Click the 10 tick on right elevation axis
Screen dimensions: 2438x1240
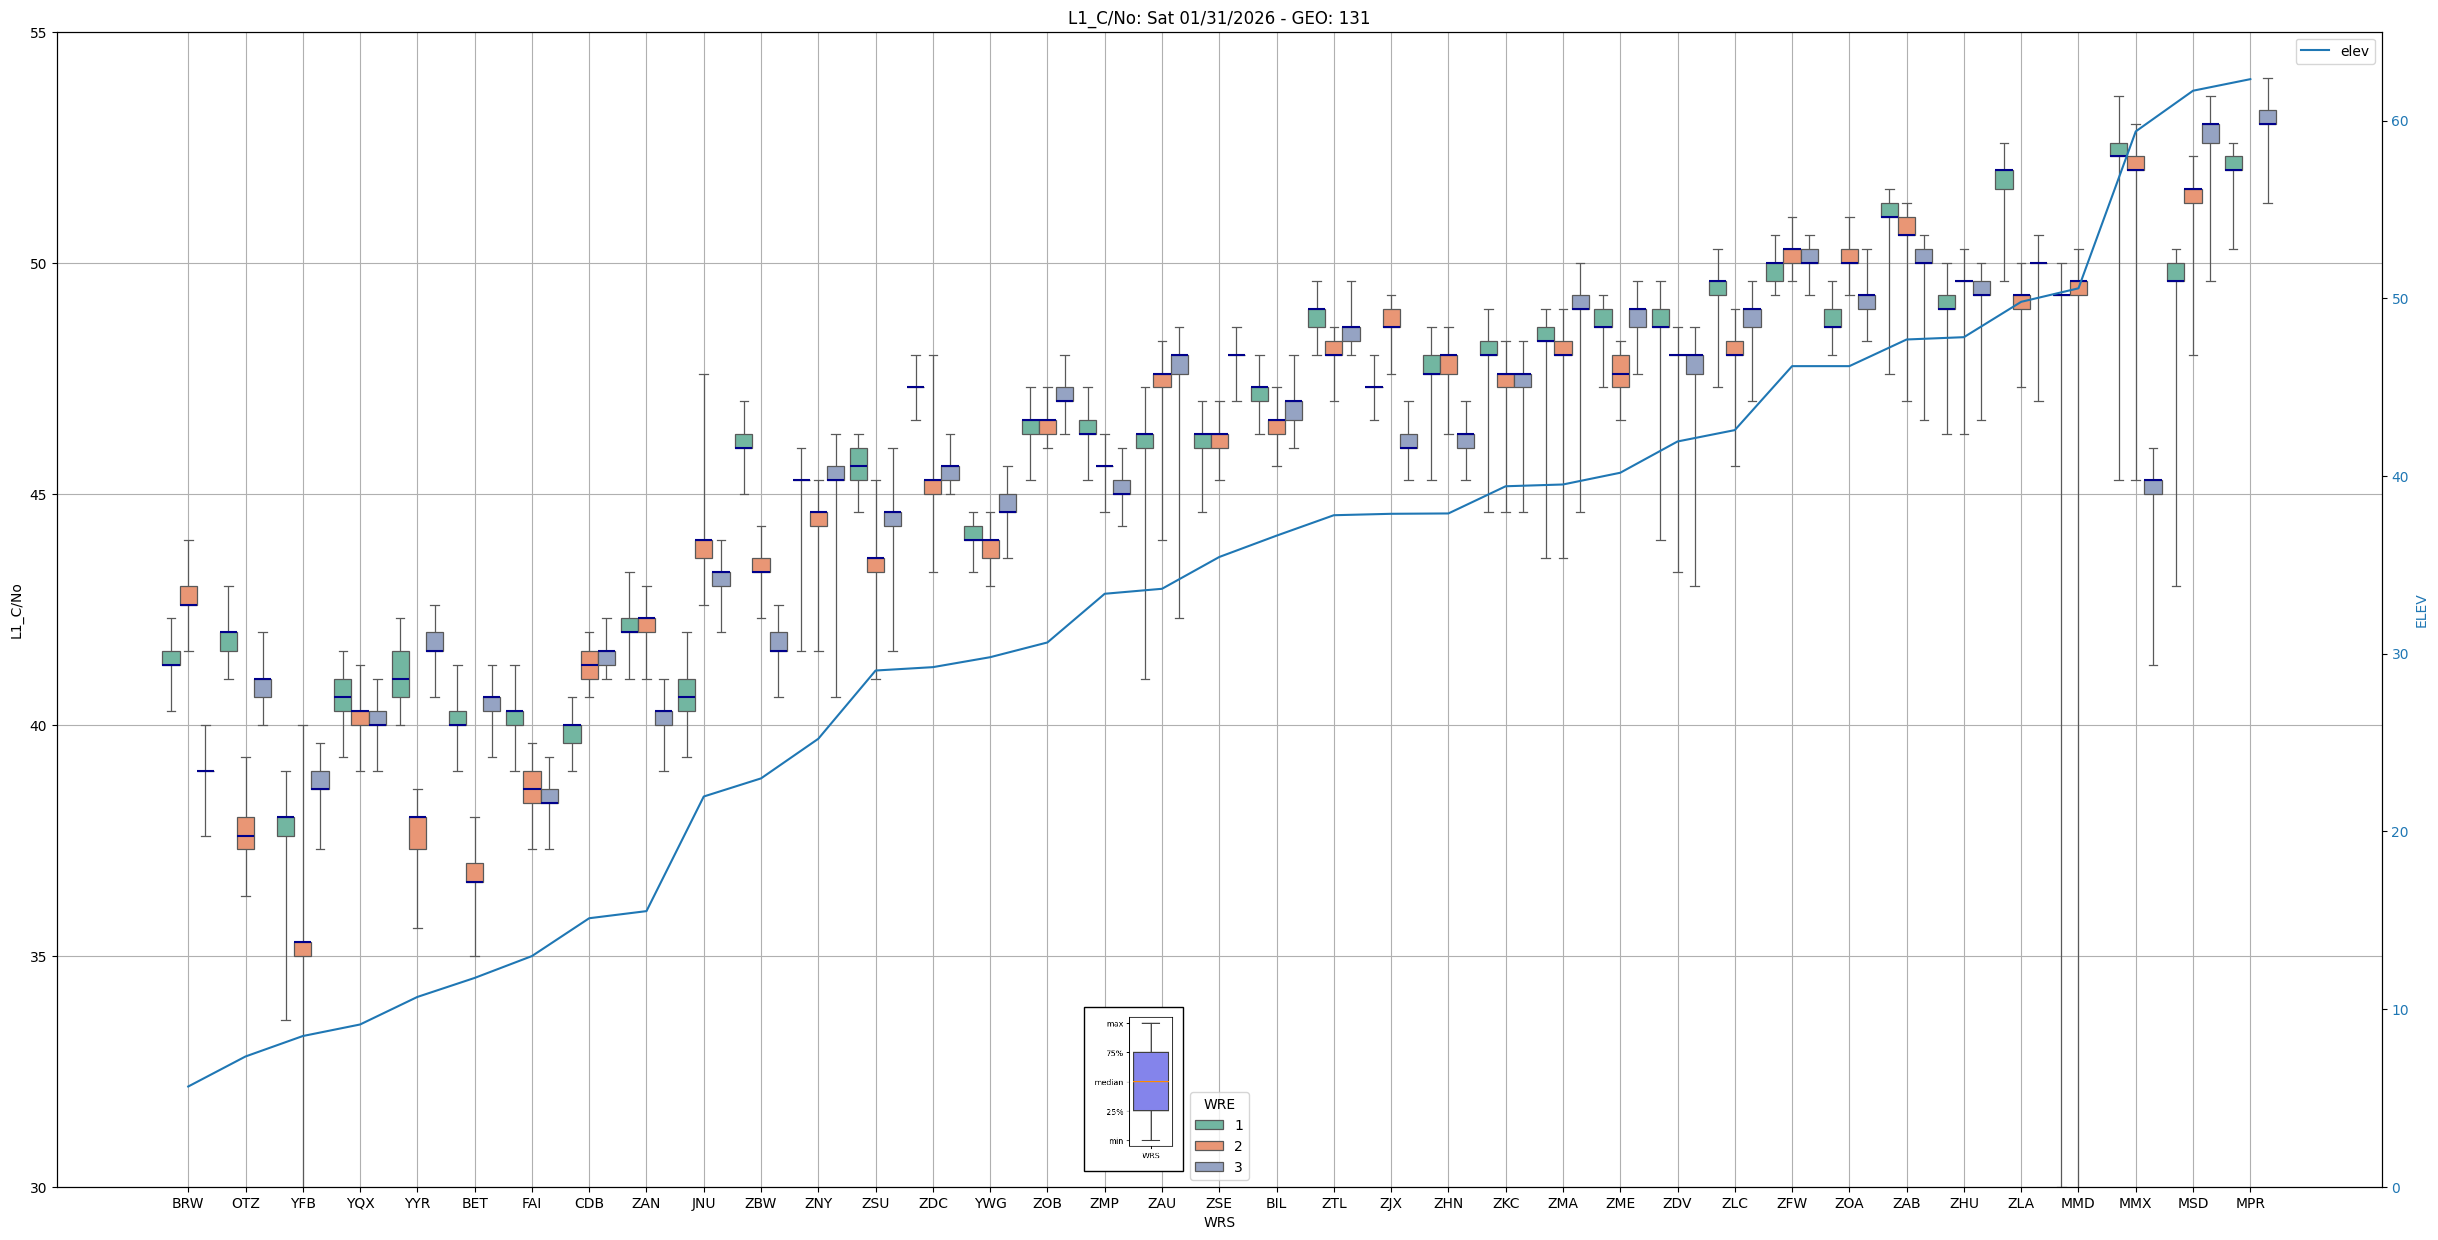[2399, 1010]
